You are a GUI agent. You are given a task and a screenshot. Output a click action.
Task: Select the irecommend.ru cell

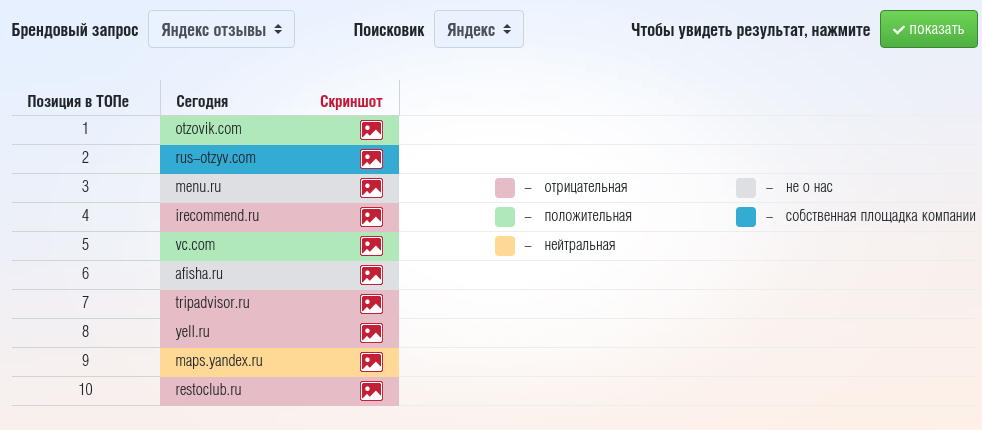pyautogui.click(x=279, y=217)
